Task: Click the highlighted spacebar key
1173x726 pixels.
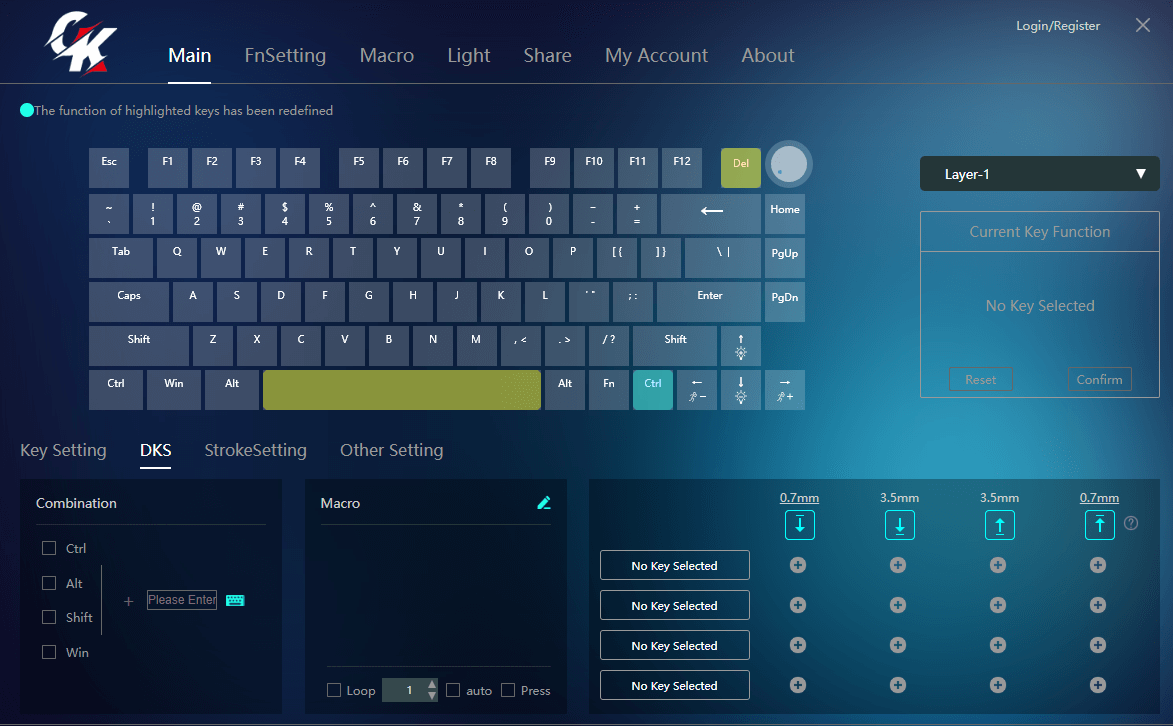Action: pyautogui.click(x=401, y=390)
